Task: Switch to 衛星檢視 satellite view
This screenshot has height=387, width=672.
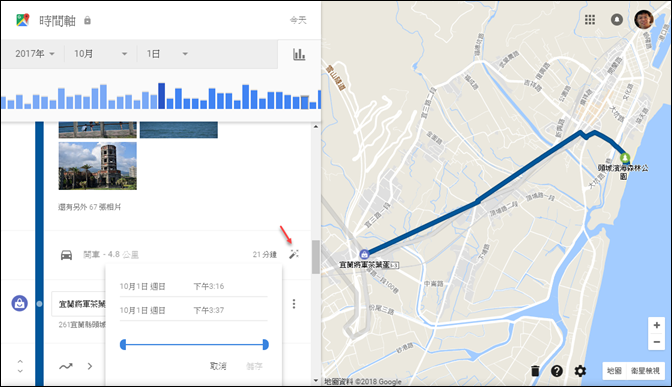Action: coord(645,371)
